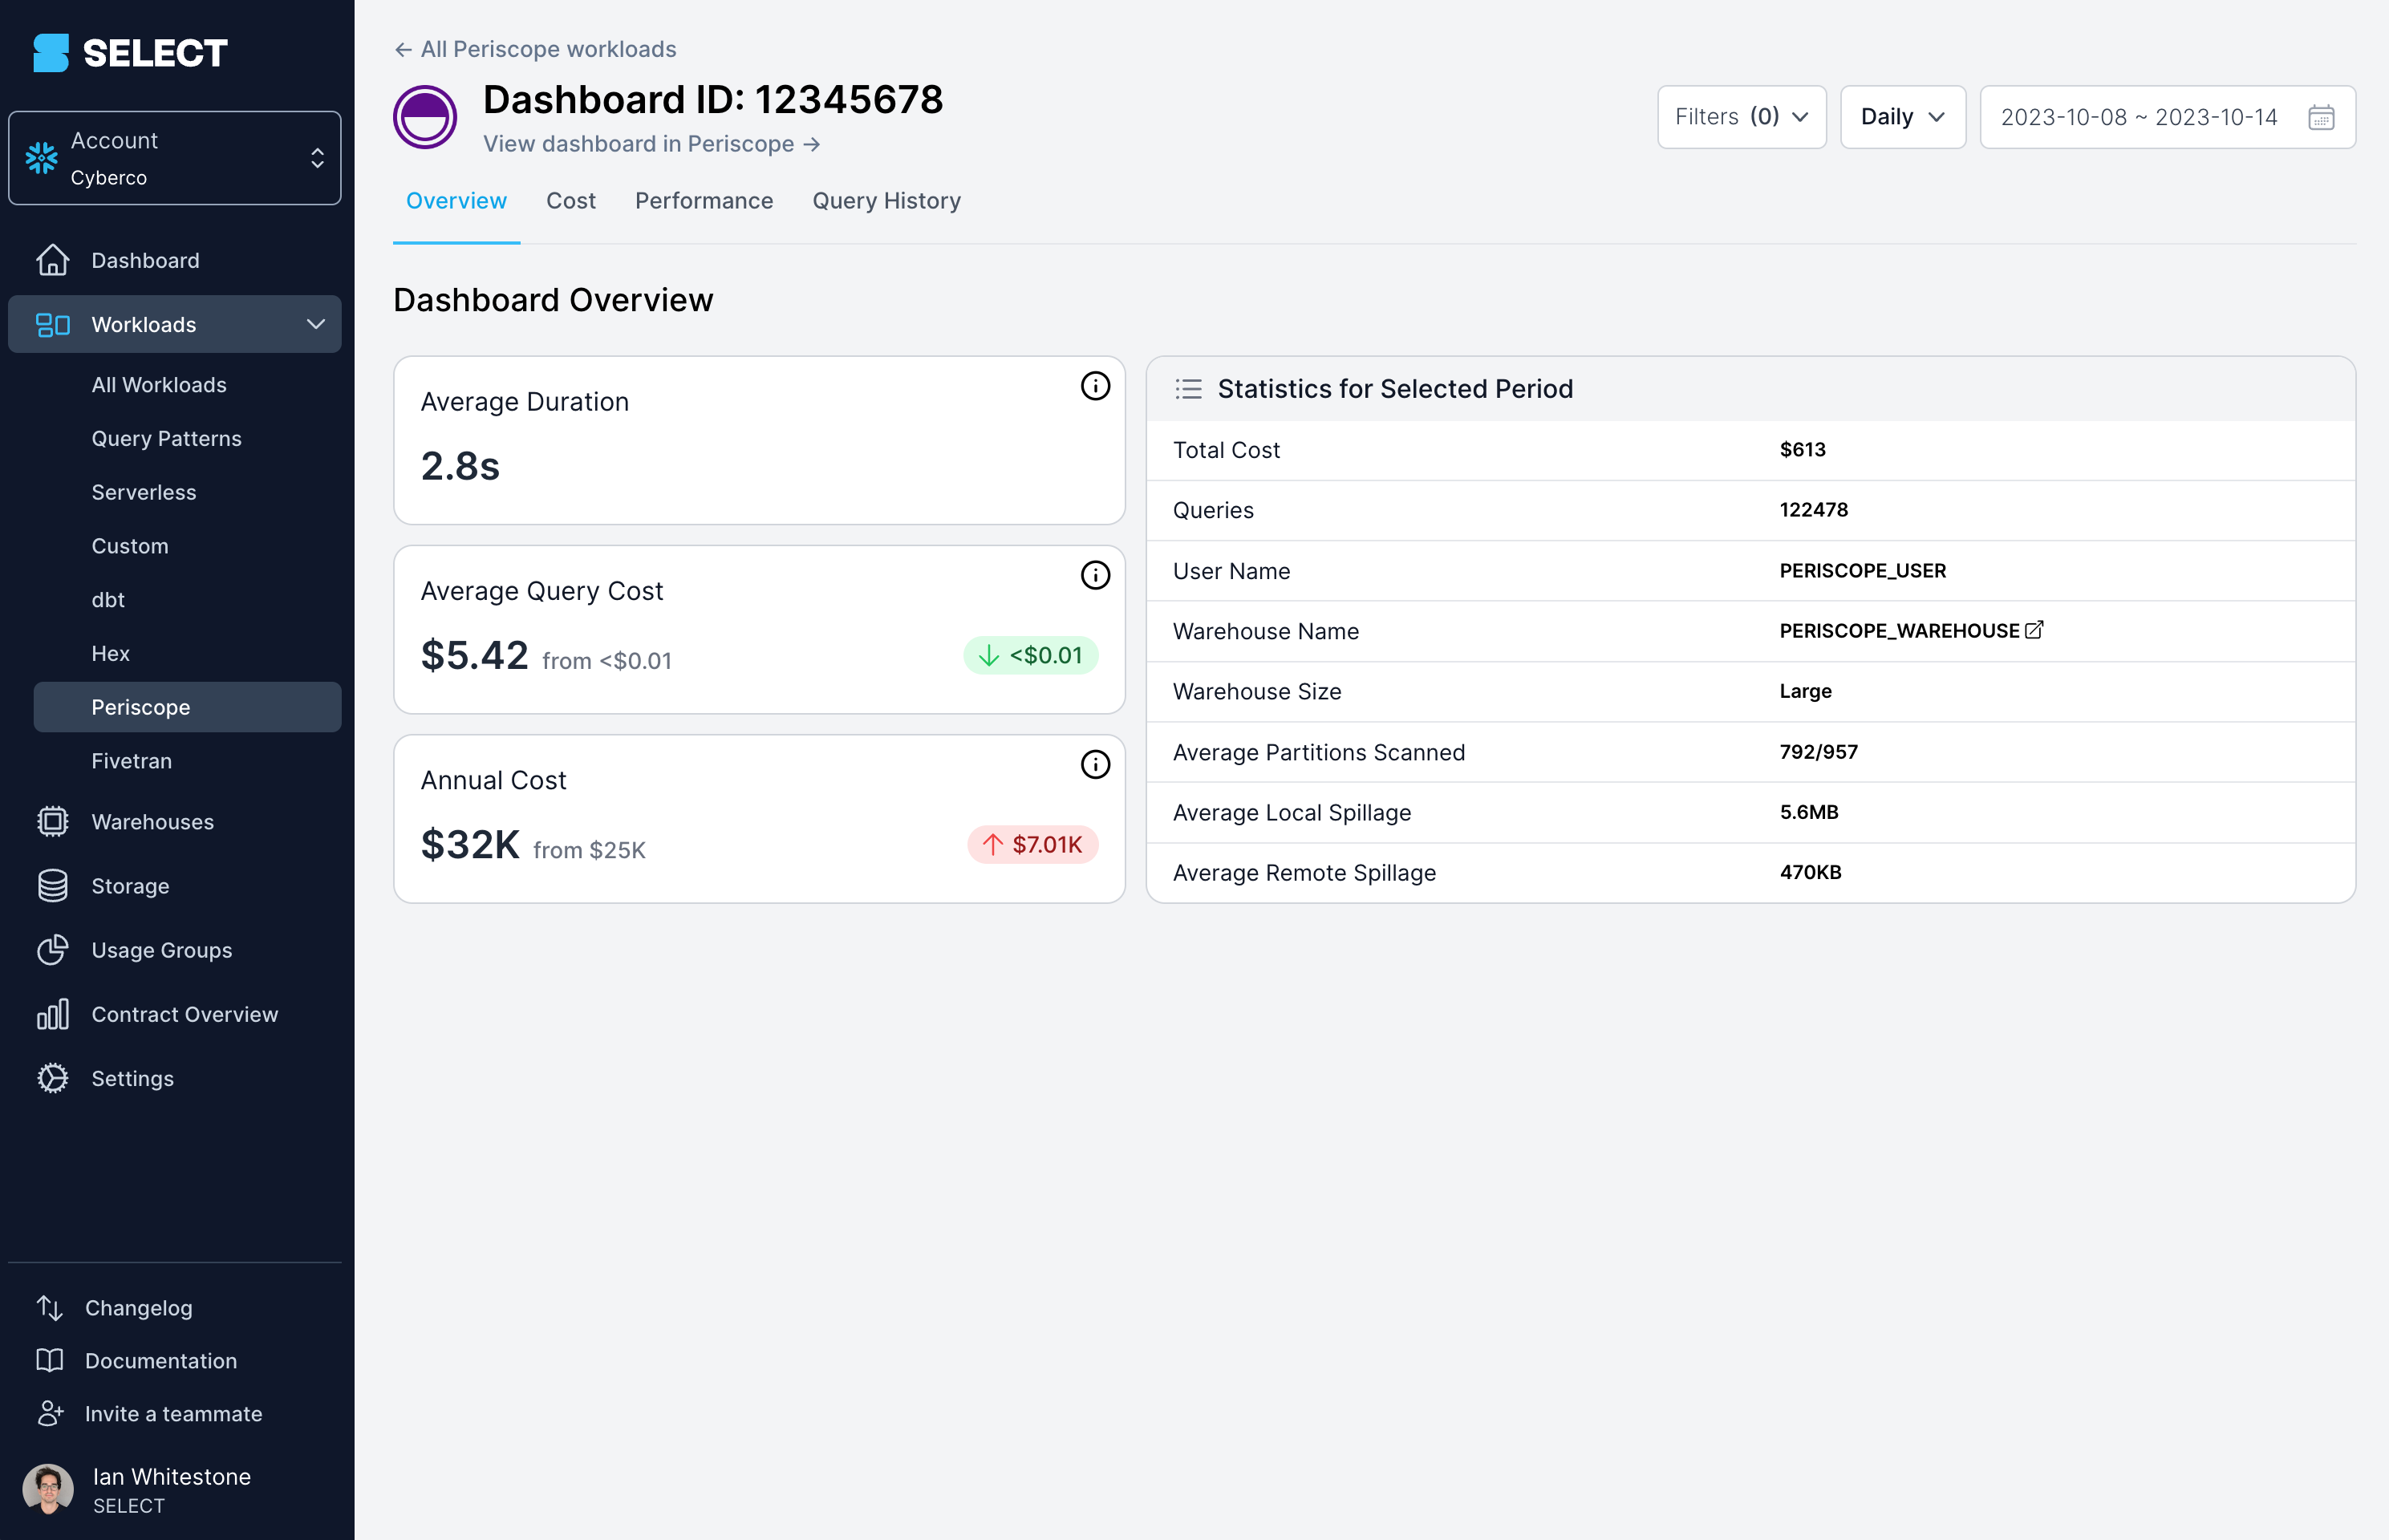
Task: Collapse the Workloads menu chevron
Action: click(316, 324)
